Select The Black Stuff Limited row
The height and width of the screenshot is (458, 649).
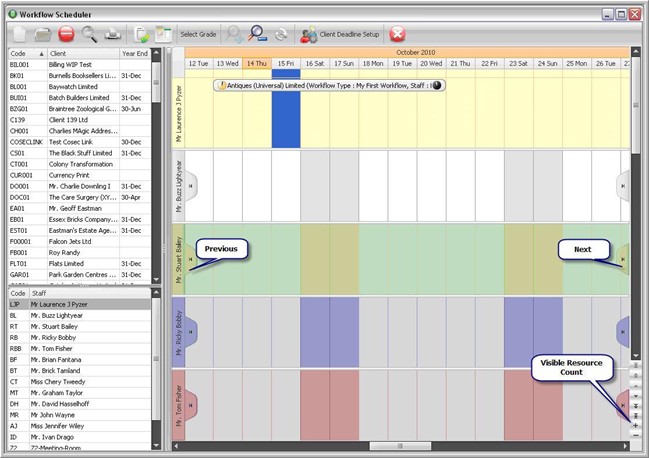[79, 153]
